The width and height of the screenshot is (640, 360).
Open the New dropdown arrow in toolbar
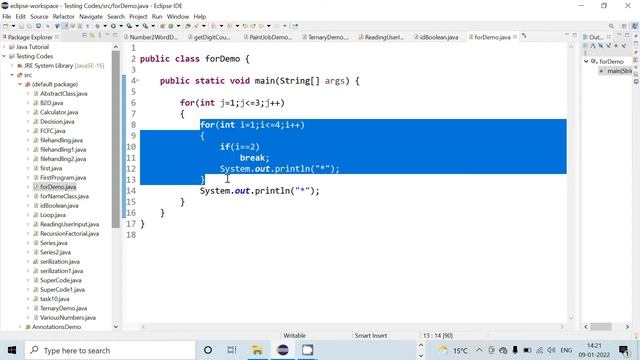(x=13, y=26)
